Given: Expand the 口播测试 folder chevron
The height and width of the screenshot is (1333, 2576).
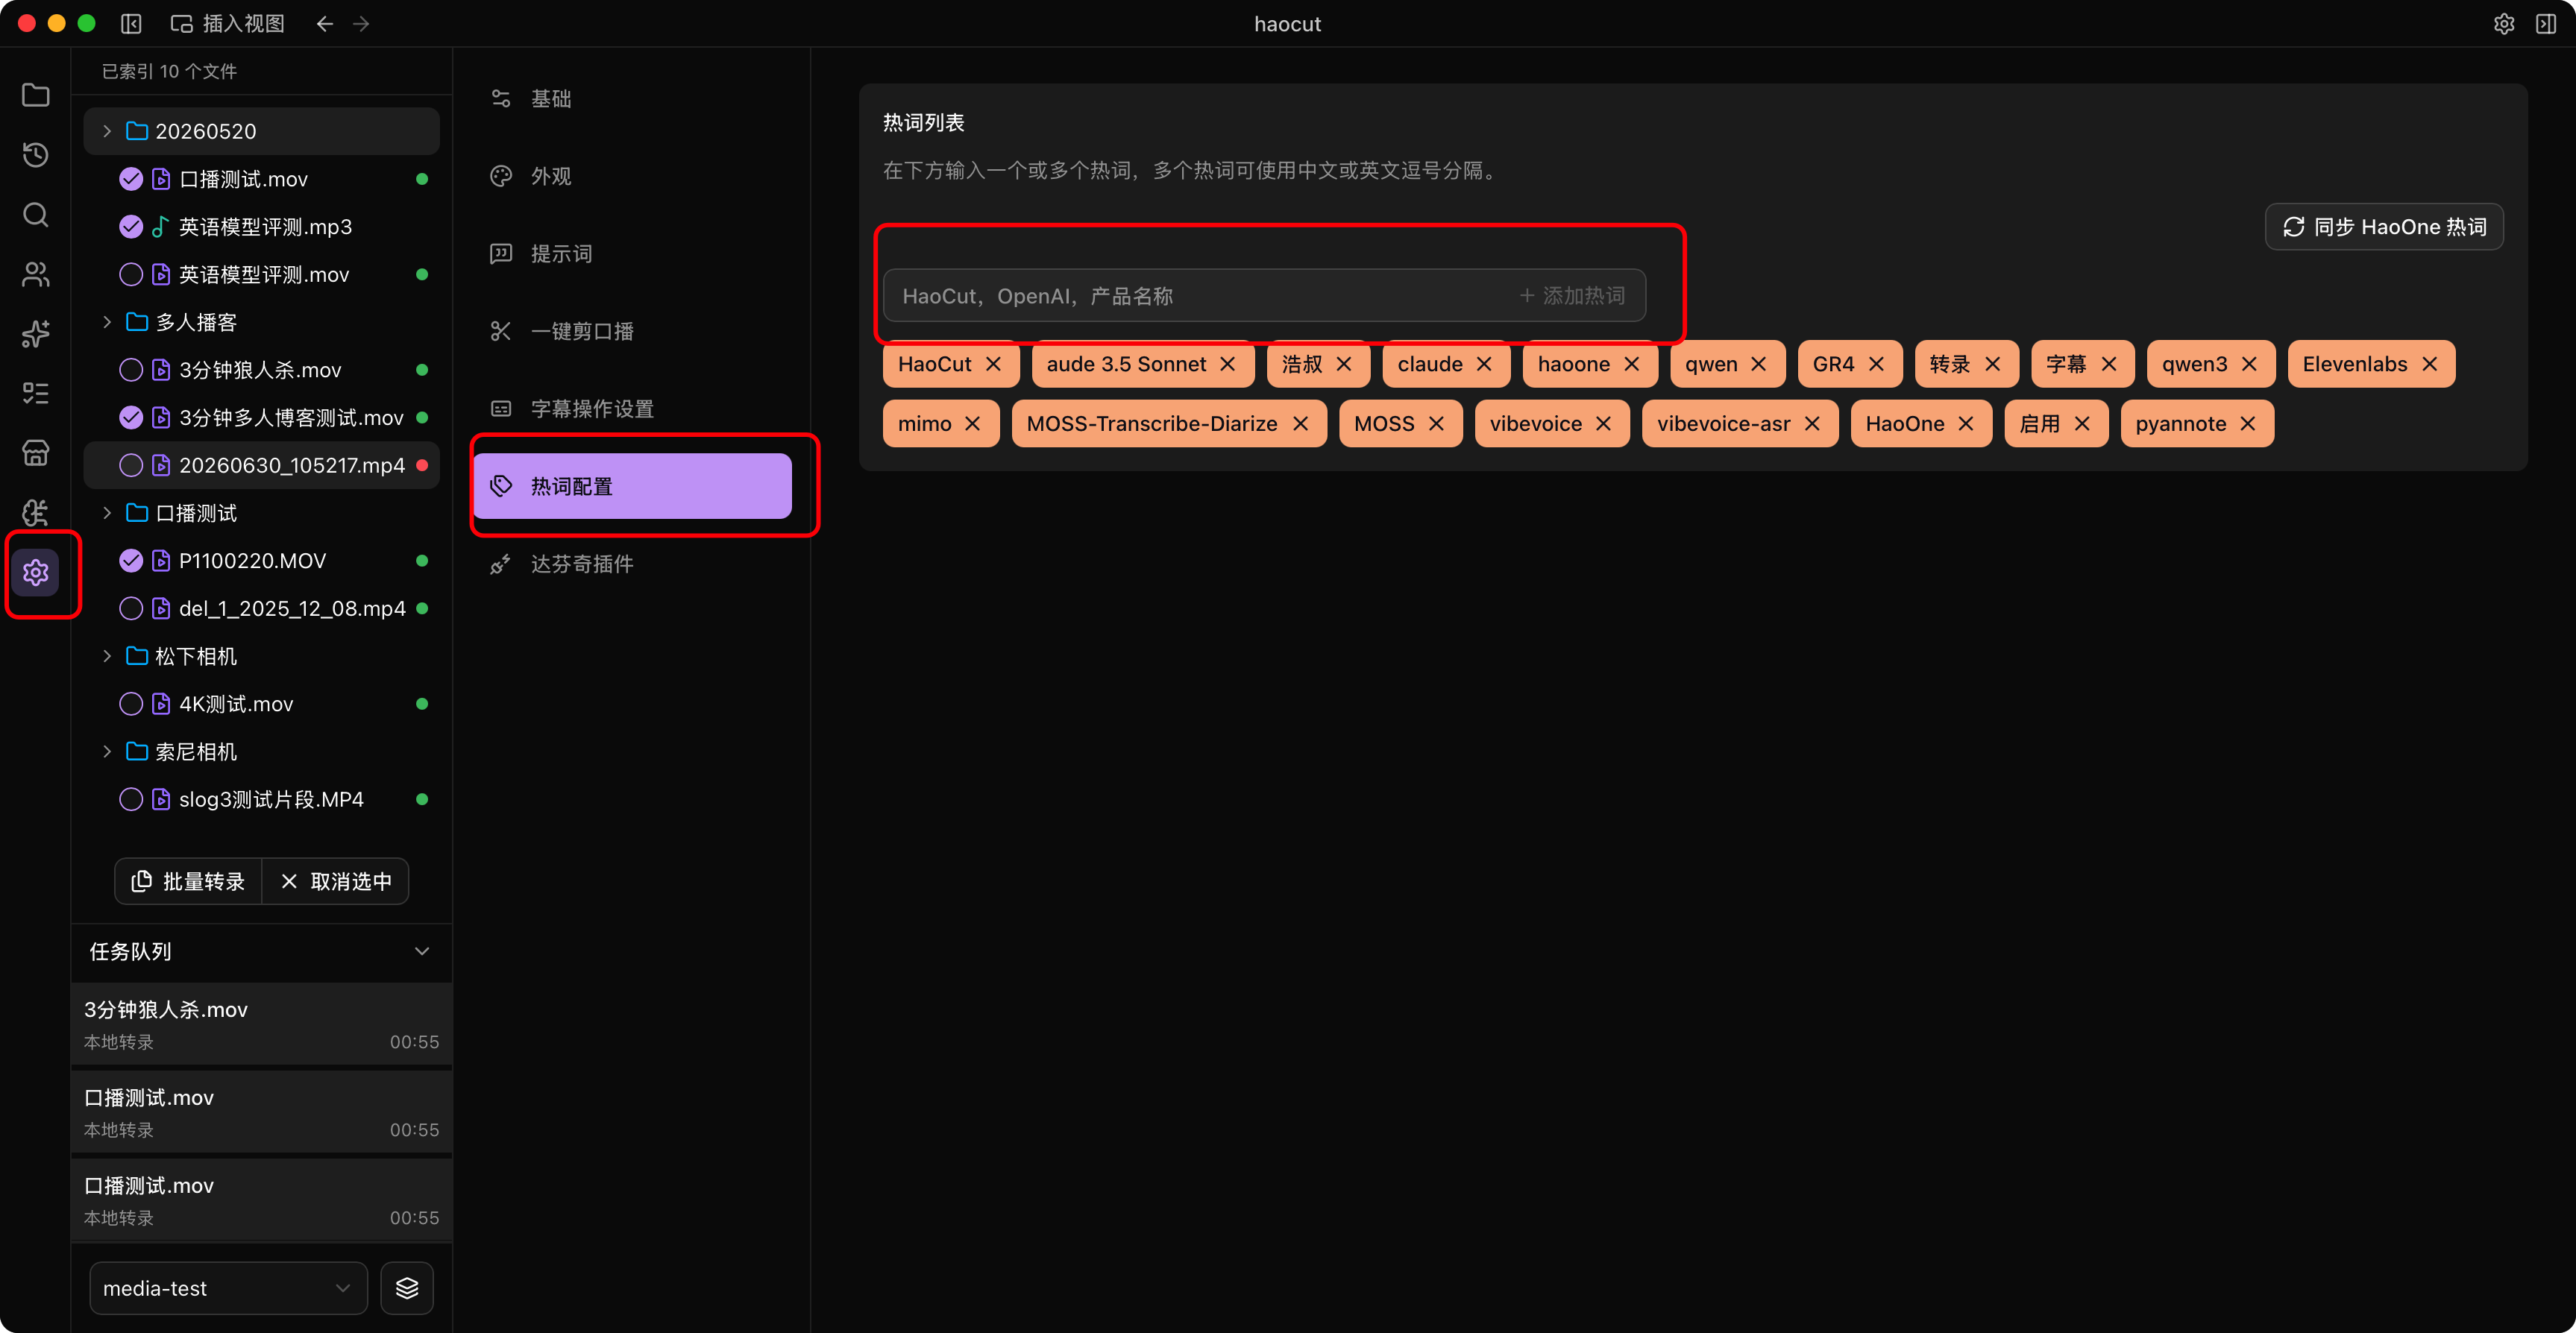Looking at the screenshot, I should point(107,513).
